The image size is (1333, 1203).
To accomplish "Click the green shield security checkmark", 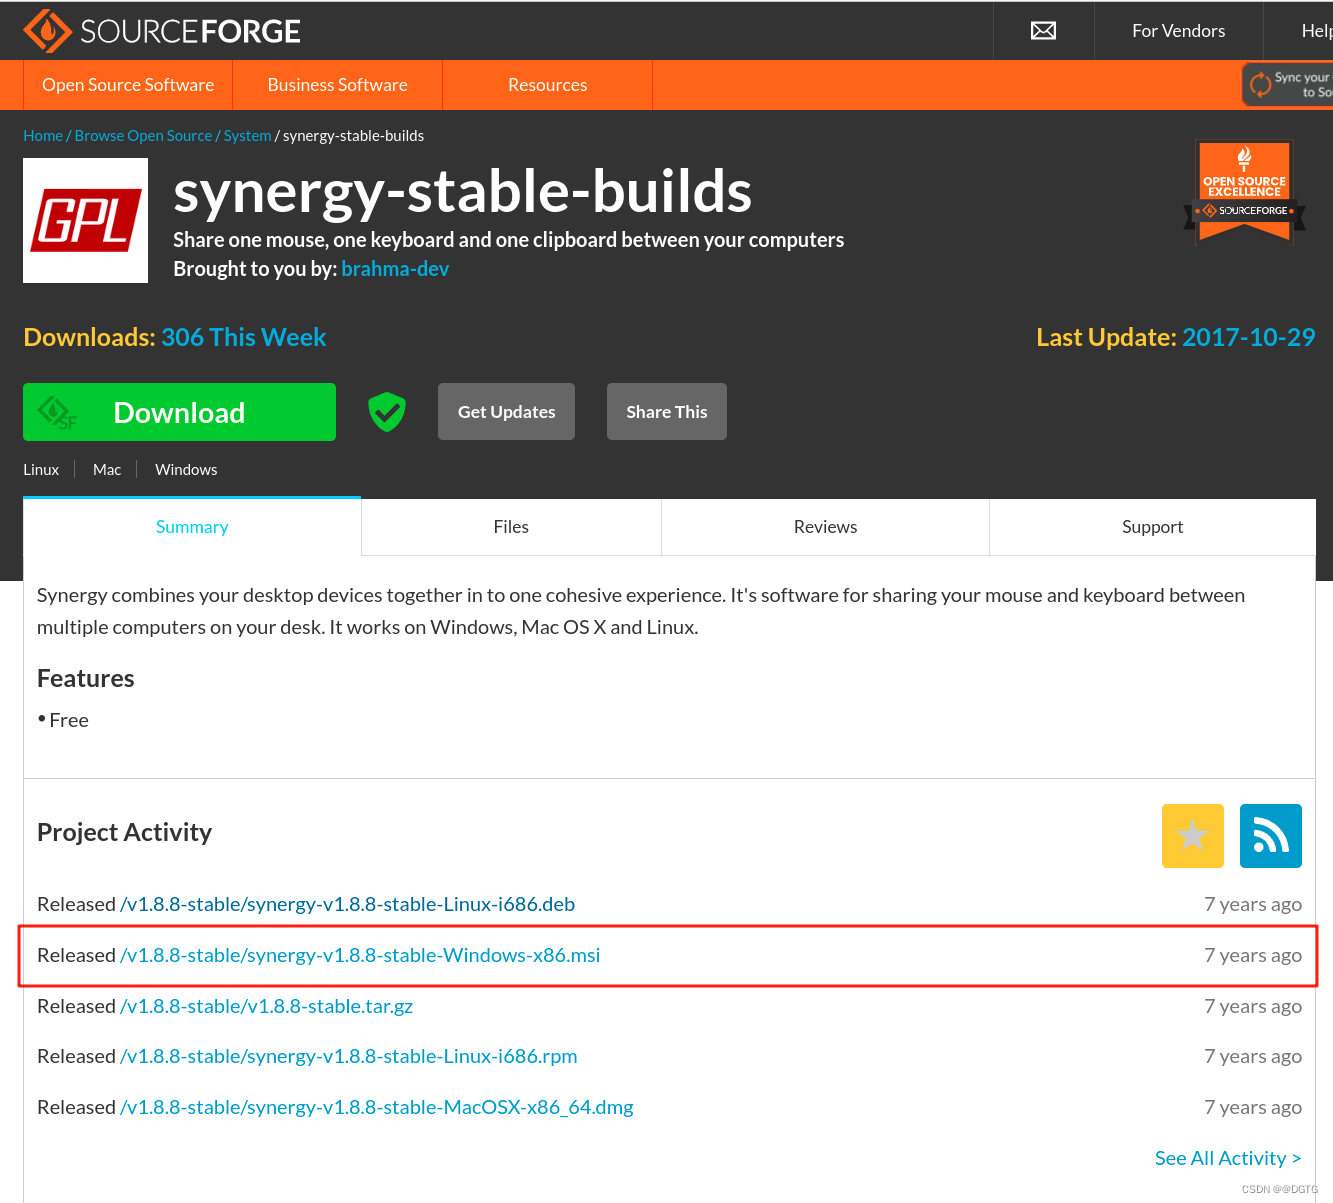I will 387,412.
